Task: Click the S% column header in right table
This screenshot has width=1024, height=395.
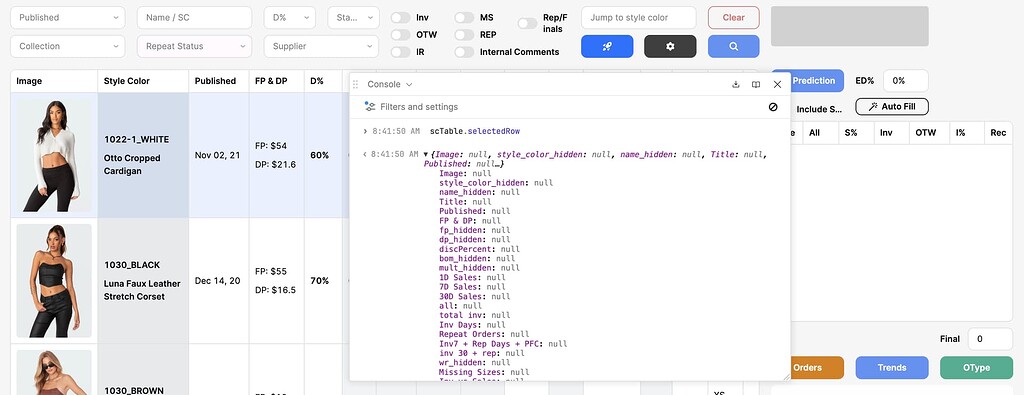Action: pyautogui.click(x=856, y=133)
